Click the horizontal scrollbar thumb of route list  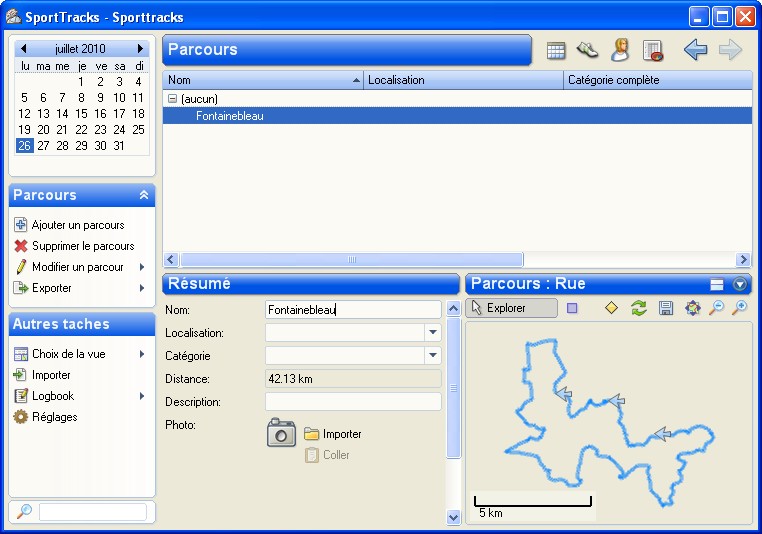pyautogui.click(x=352, y=259)
